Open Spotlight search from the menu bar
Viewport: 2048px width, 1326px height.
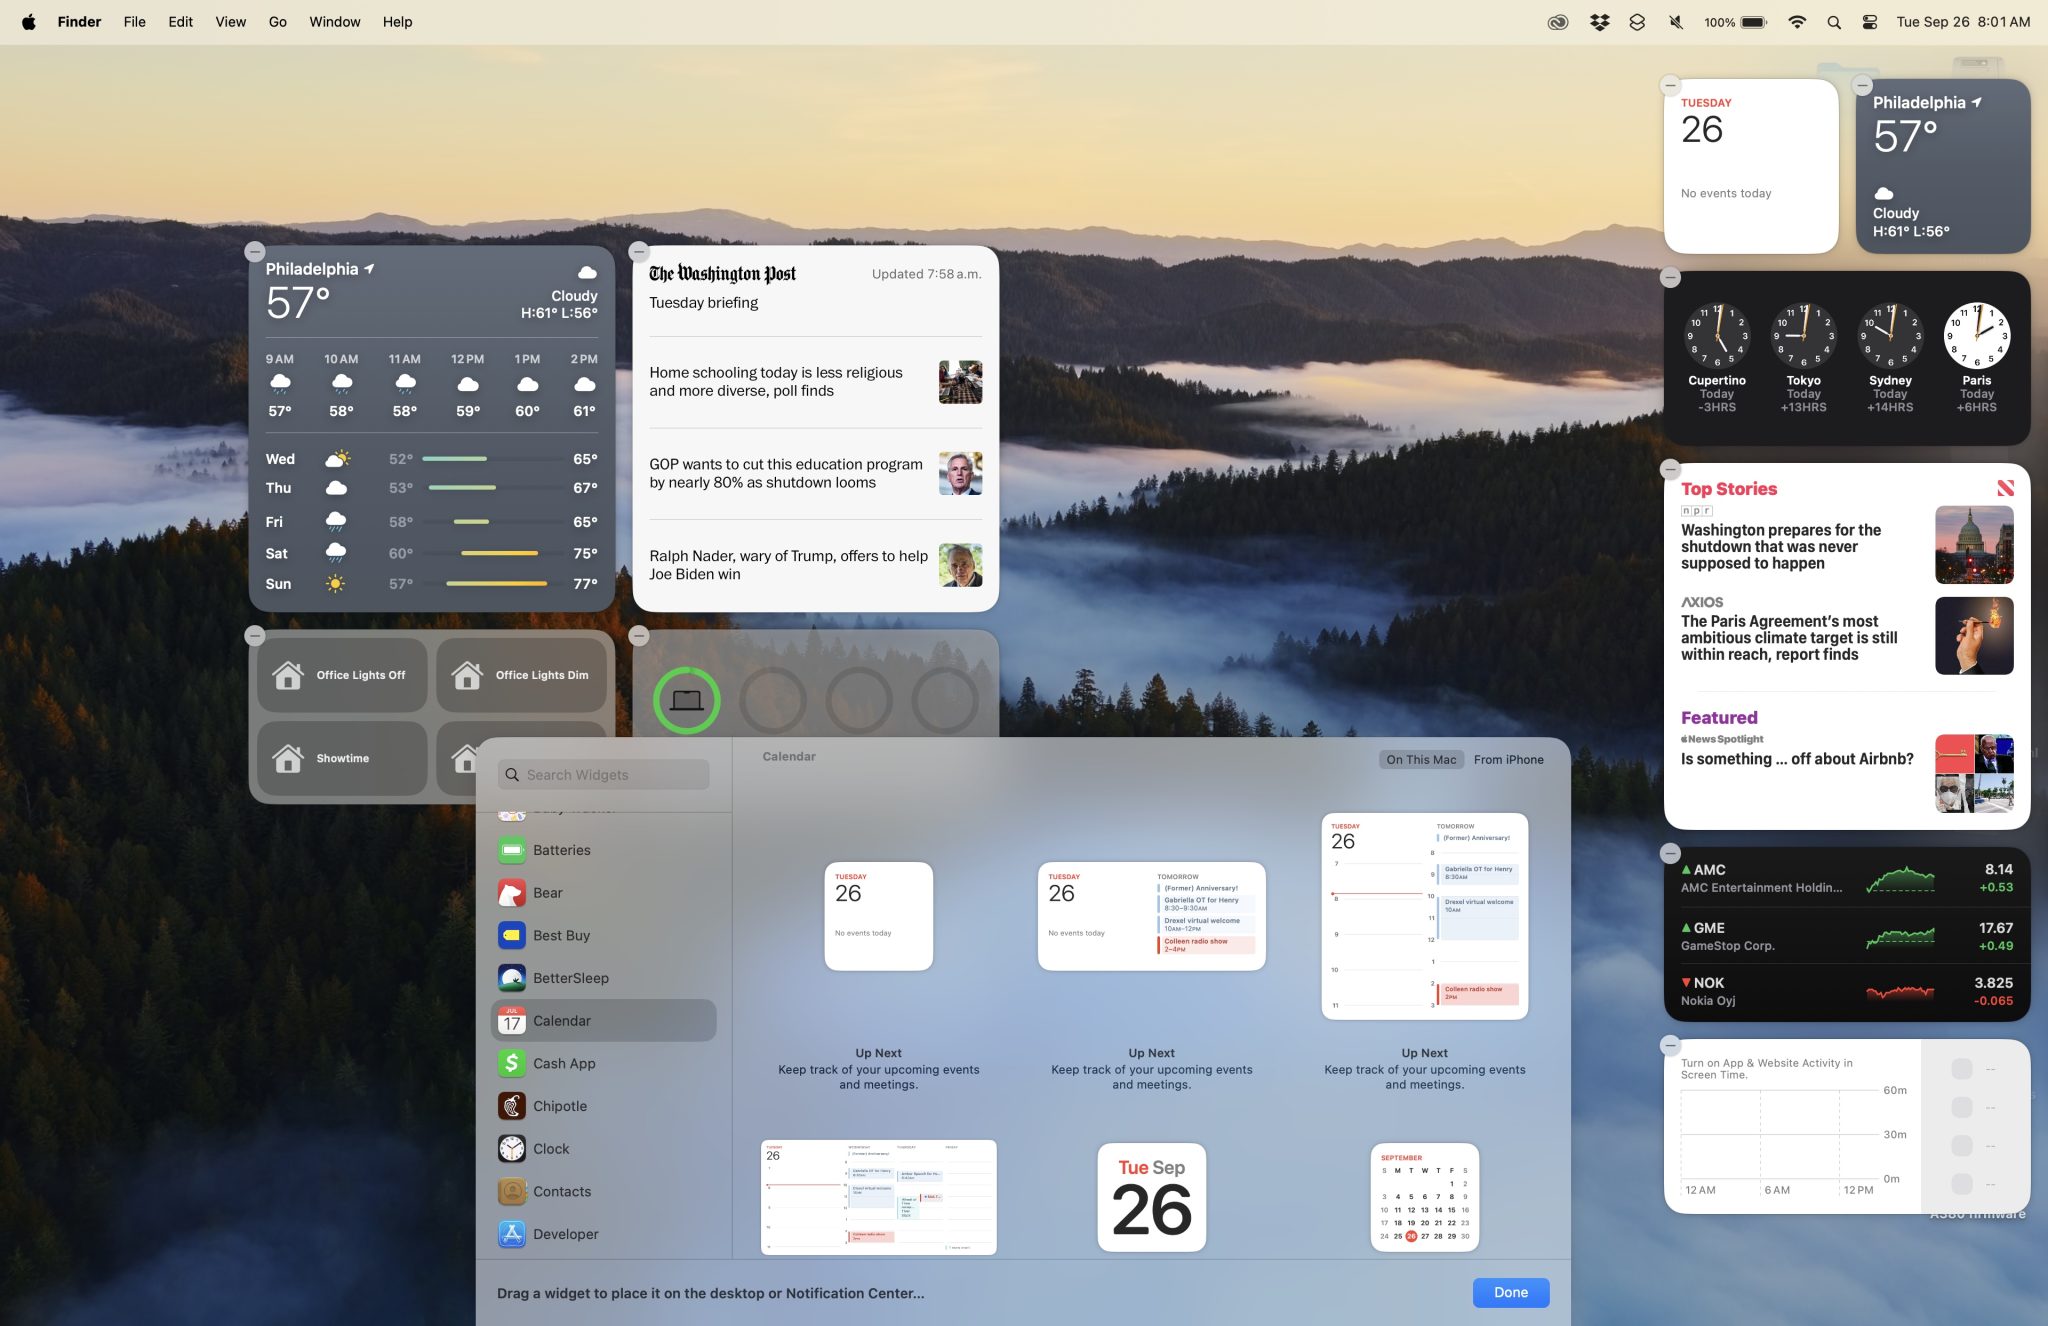[1834, 21]
